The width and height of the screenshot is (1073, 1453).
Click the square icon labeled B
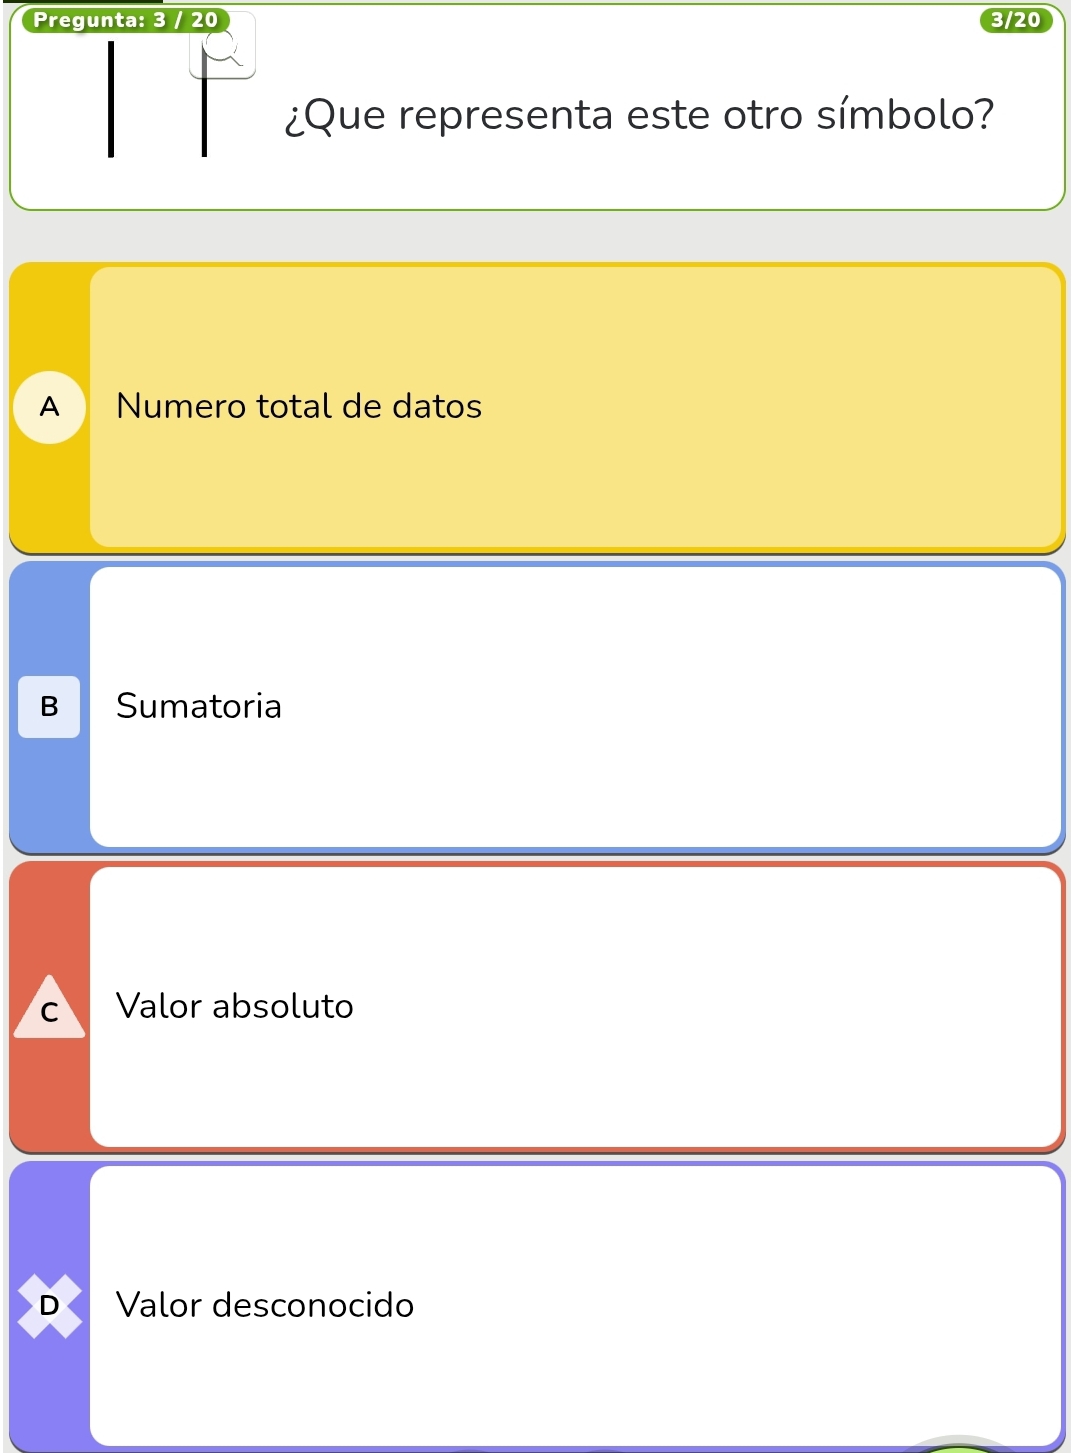[x=49, y=707]
